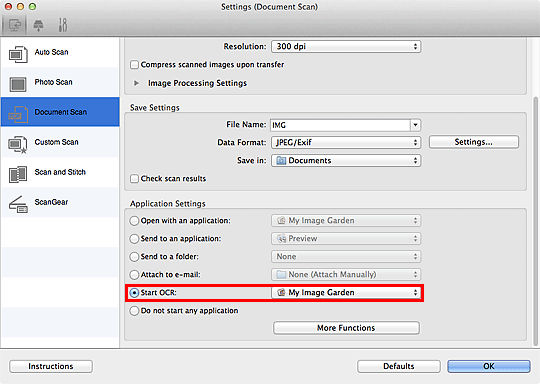The height and width of the screenshot is (384, 540).
Task: Select the Scan and Stitch sidebar icon
Action: click(x=18, y=174)
